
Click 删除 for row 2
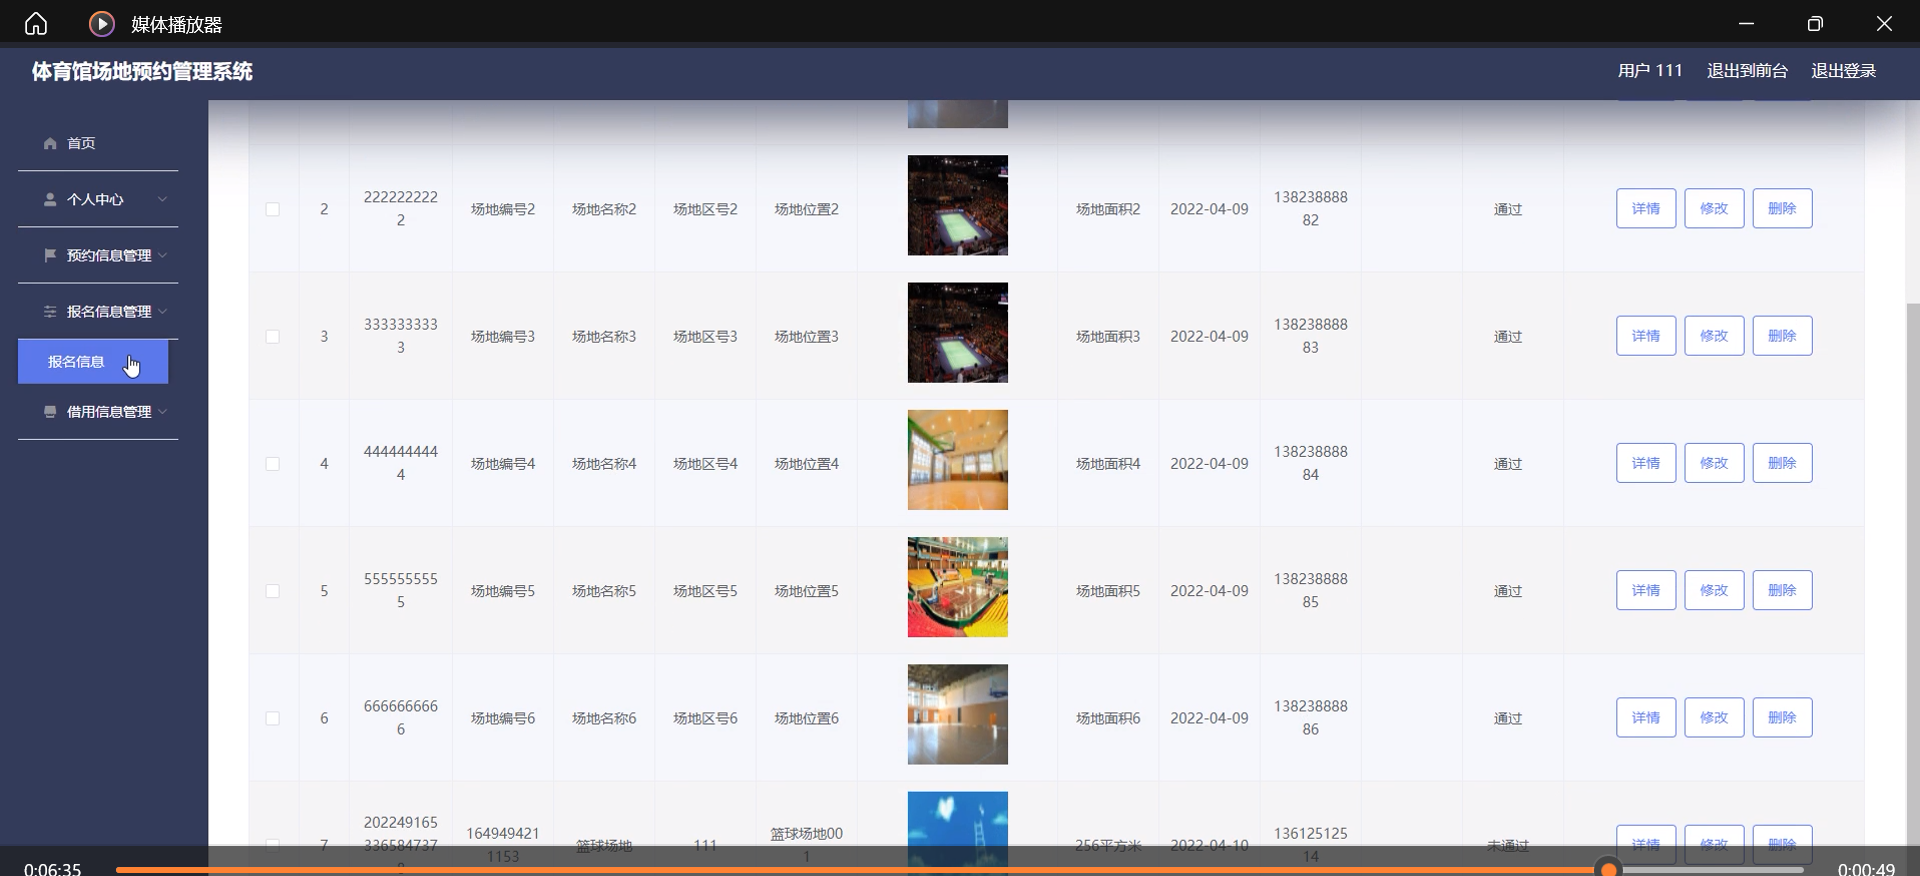pyautogui.click(x=1782, y=208)
